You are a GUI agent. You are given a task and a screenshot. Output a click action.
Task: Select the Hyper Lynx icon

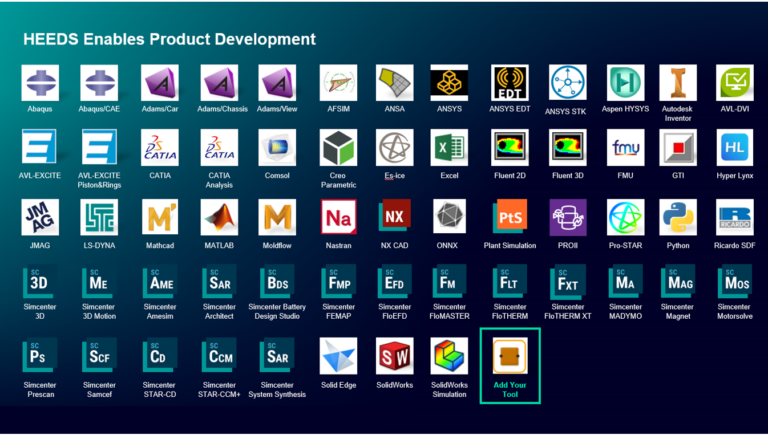(735, 148)
